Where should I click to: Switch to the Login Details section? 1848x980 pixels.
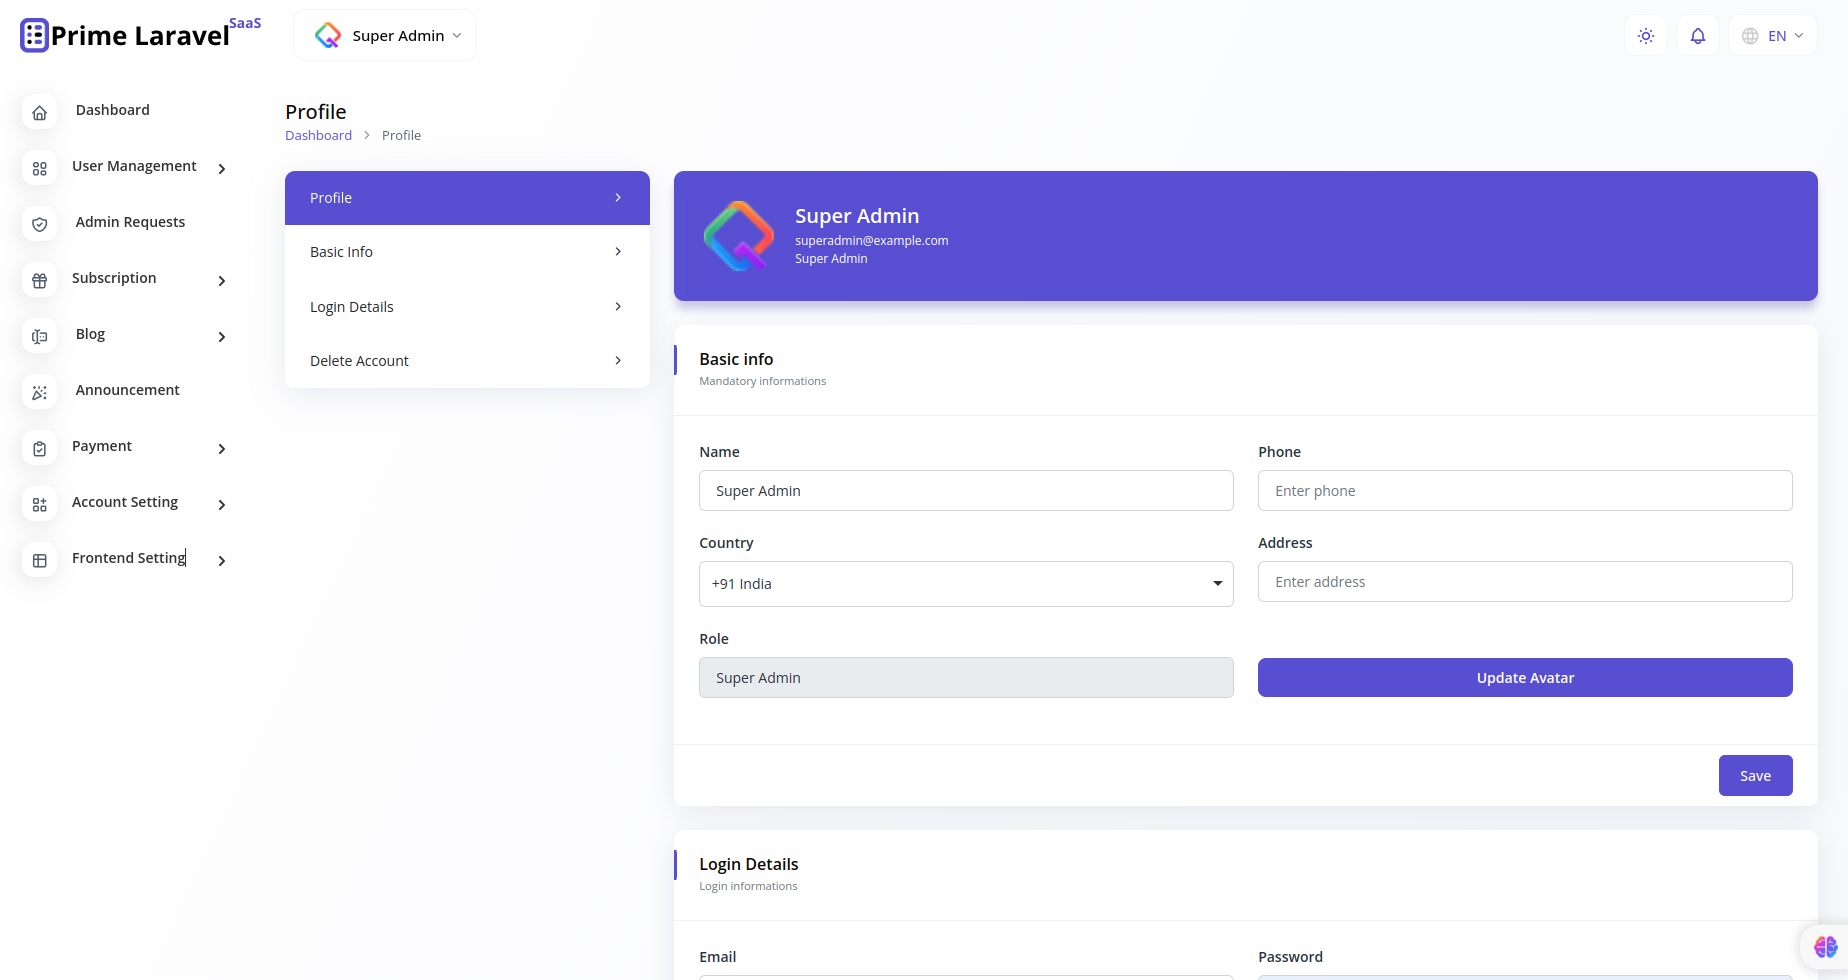point(466,306)
